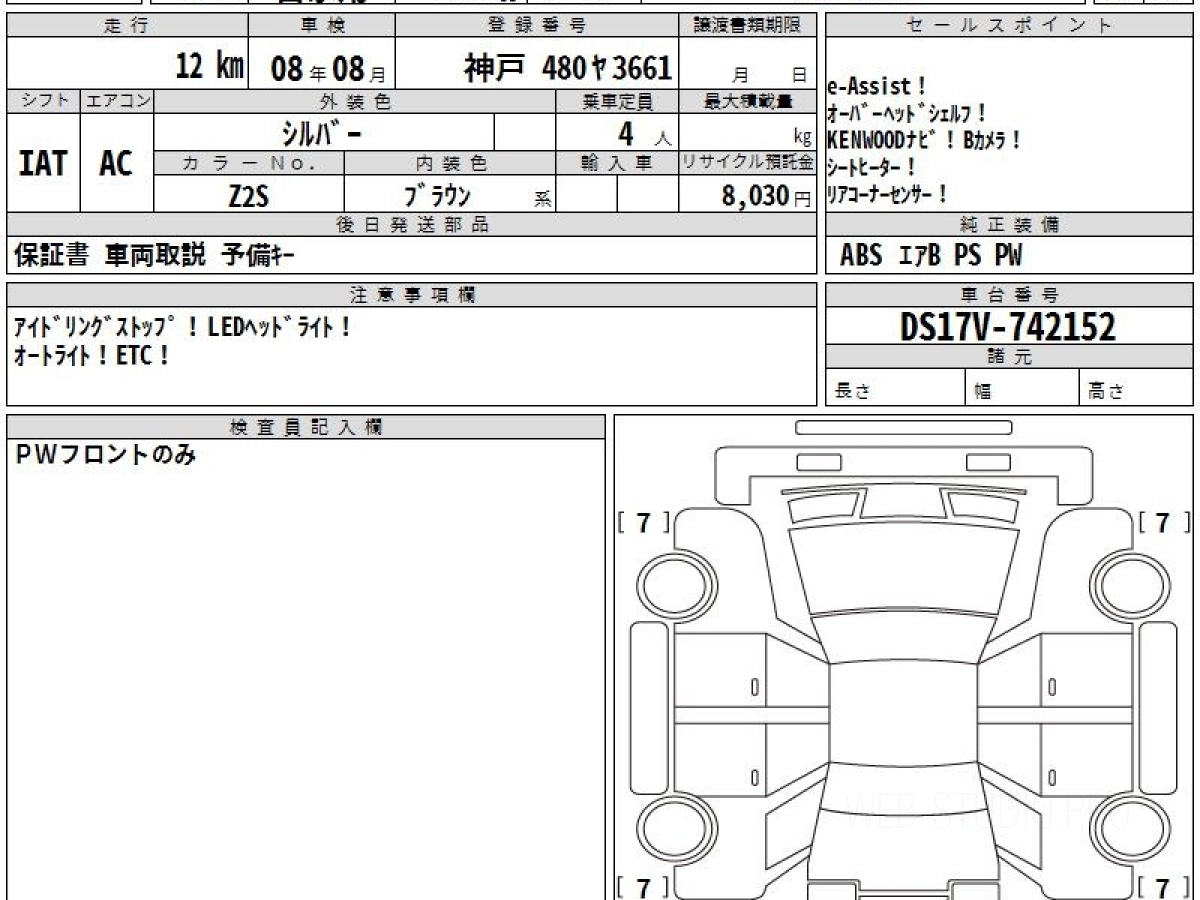Screen dimensions: 1200x900
Task: Click the 乗車定員 header
Action: click(x=617, y=101)
